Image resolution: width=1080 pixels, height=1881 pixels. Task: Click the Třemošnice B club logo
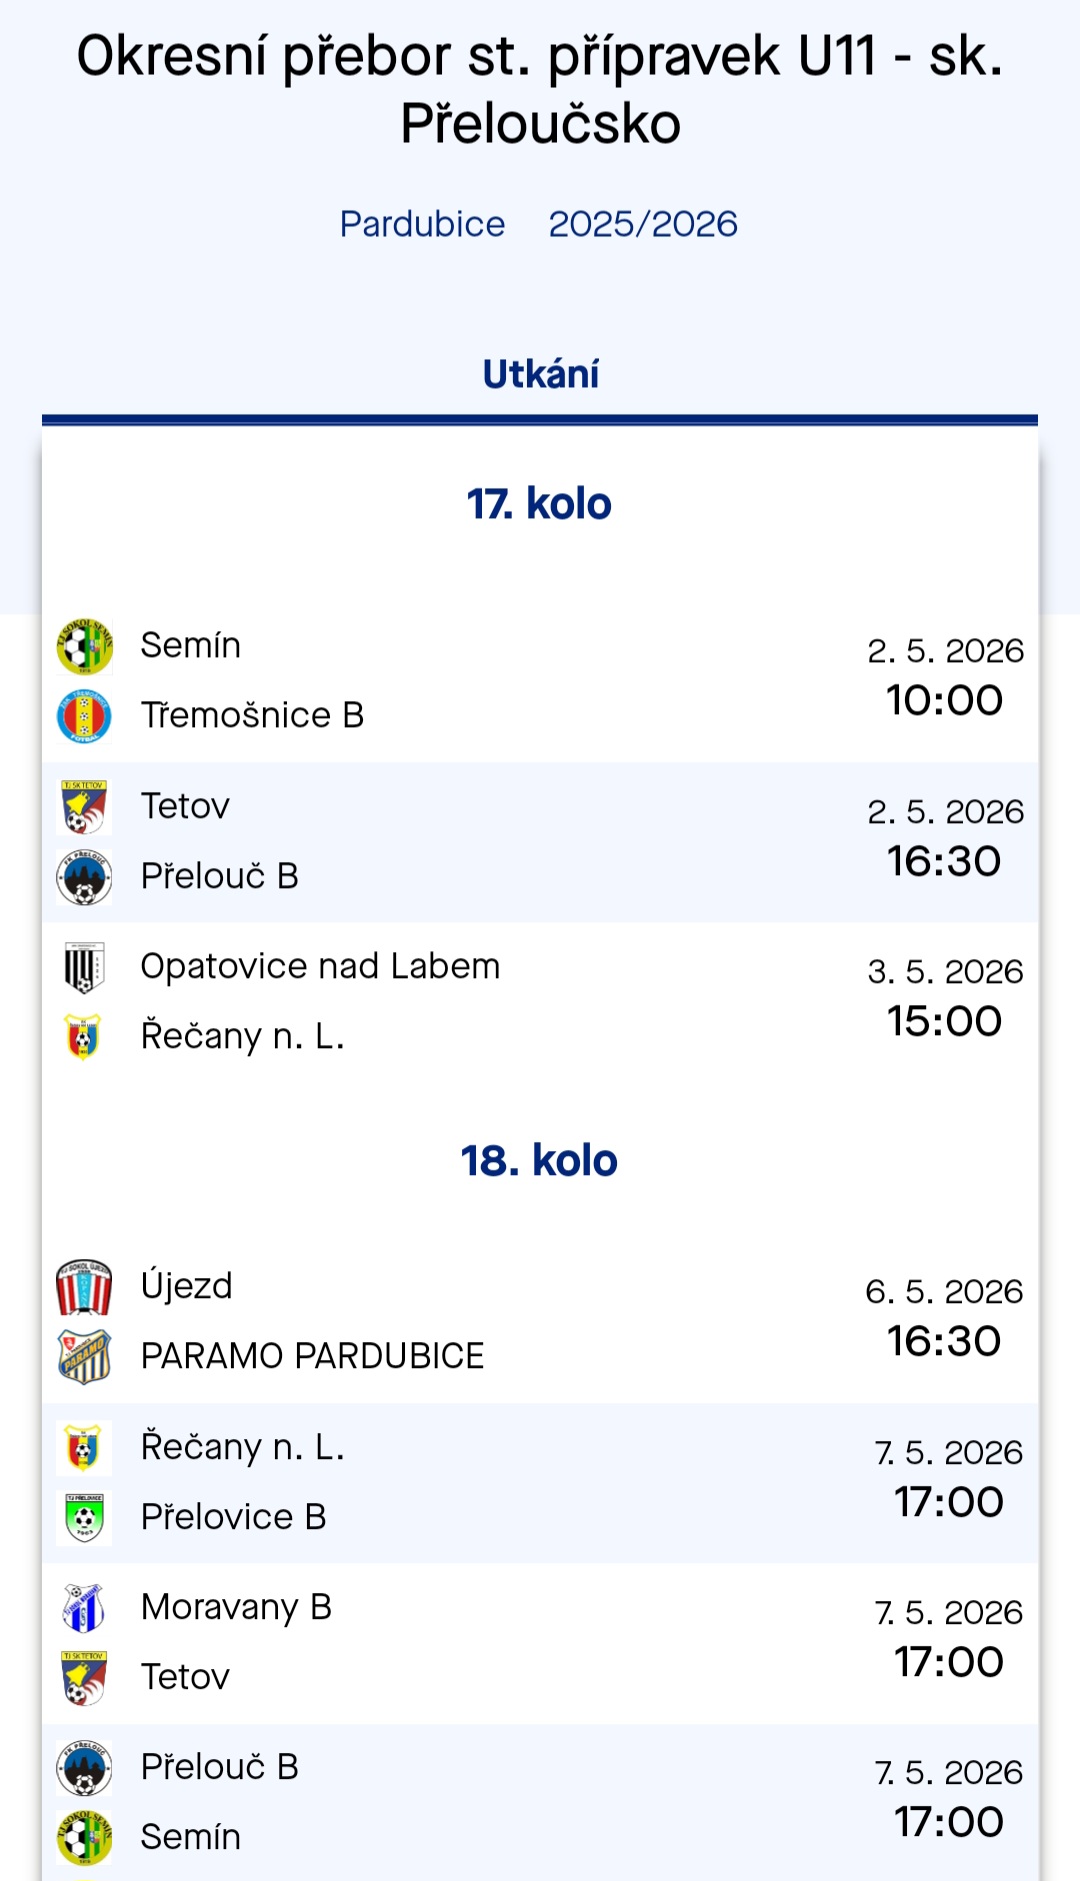coord(84,715)
